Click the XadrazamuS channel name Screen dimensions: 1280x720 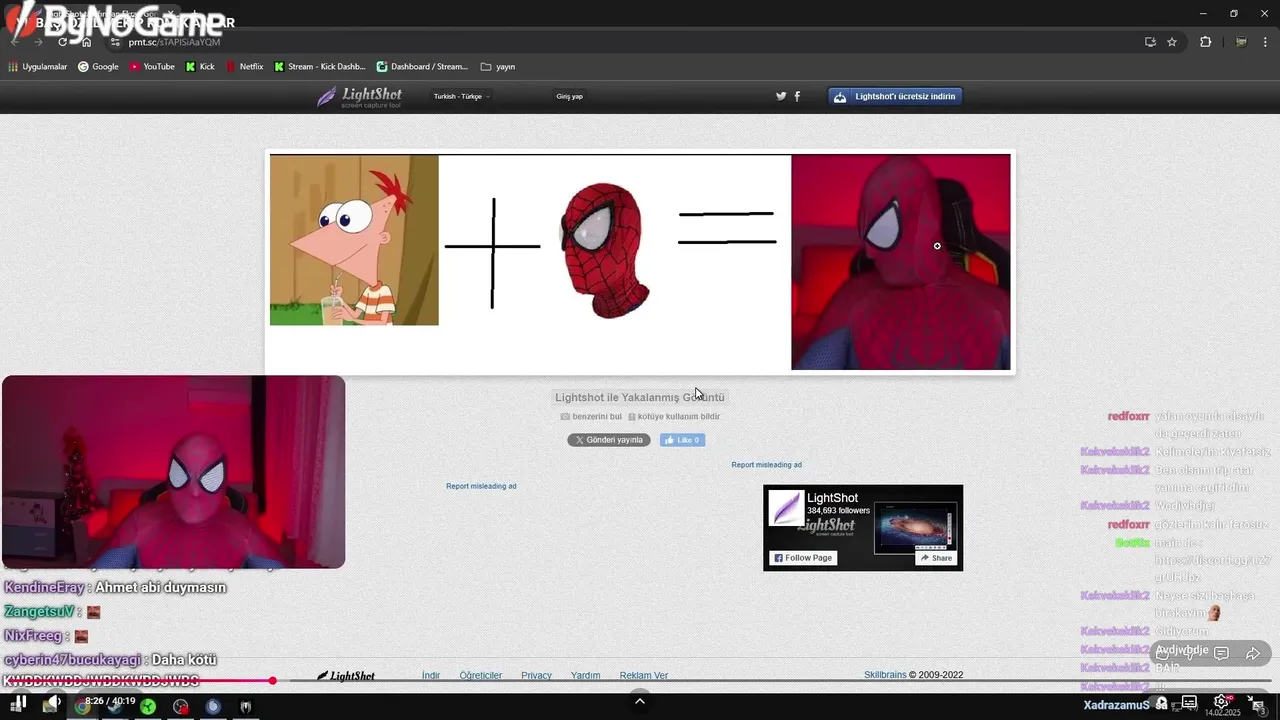click(x=1117, y=705)
